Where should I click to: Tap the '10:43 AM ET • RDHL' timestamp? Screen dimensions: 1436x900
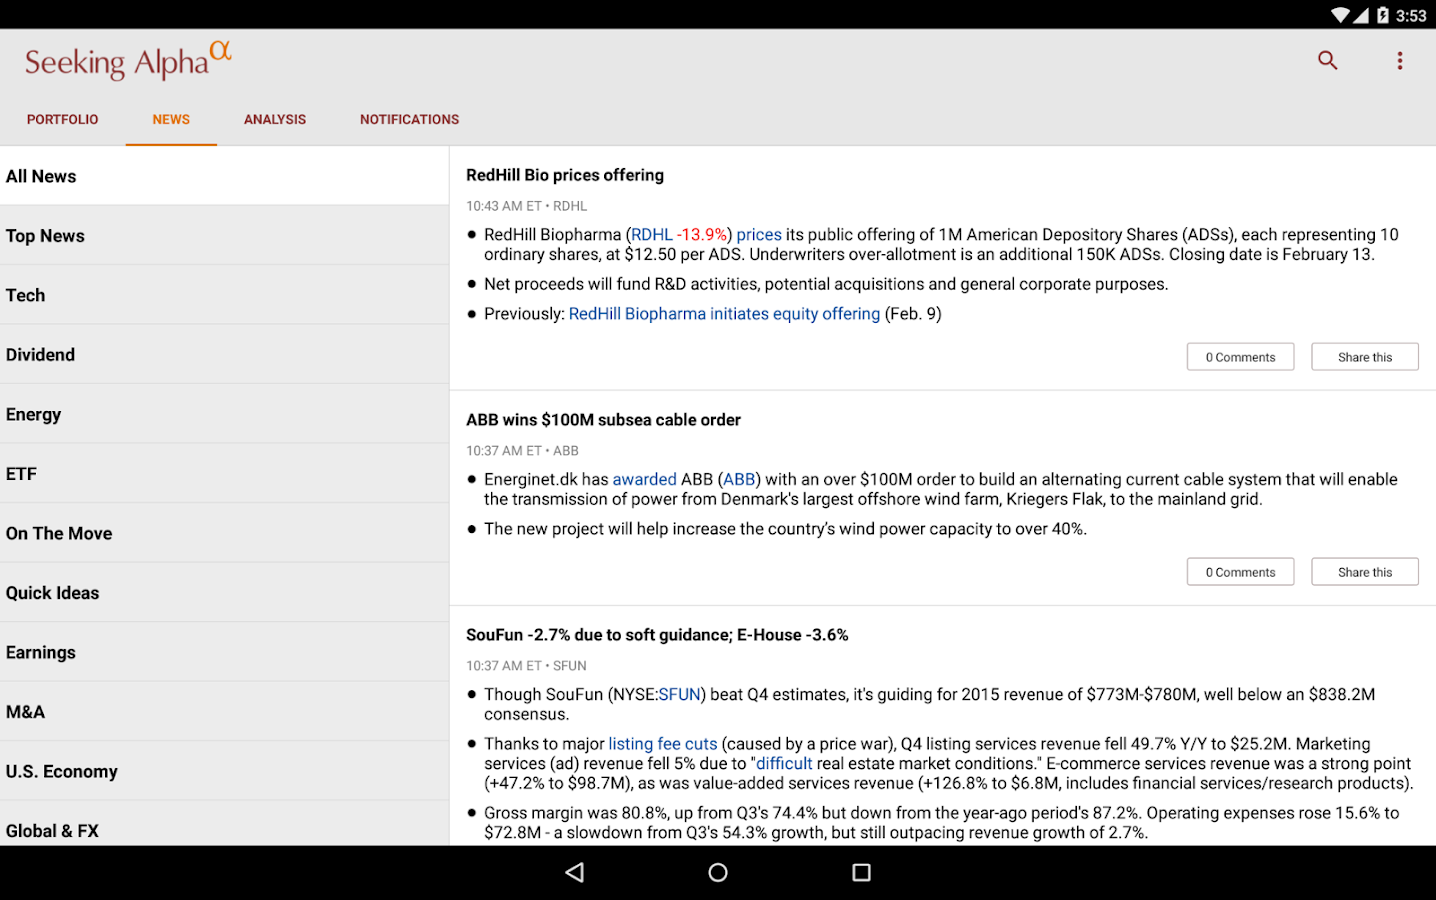coord(526,206)
